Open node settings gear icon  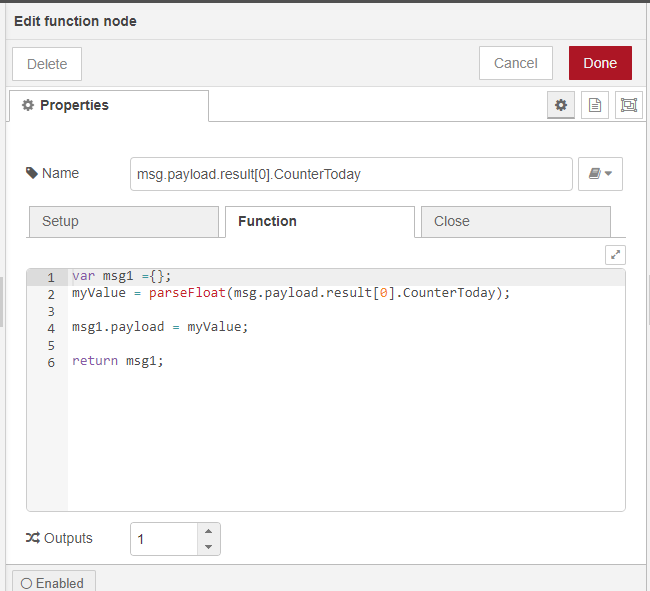[x=561, y=105]
